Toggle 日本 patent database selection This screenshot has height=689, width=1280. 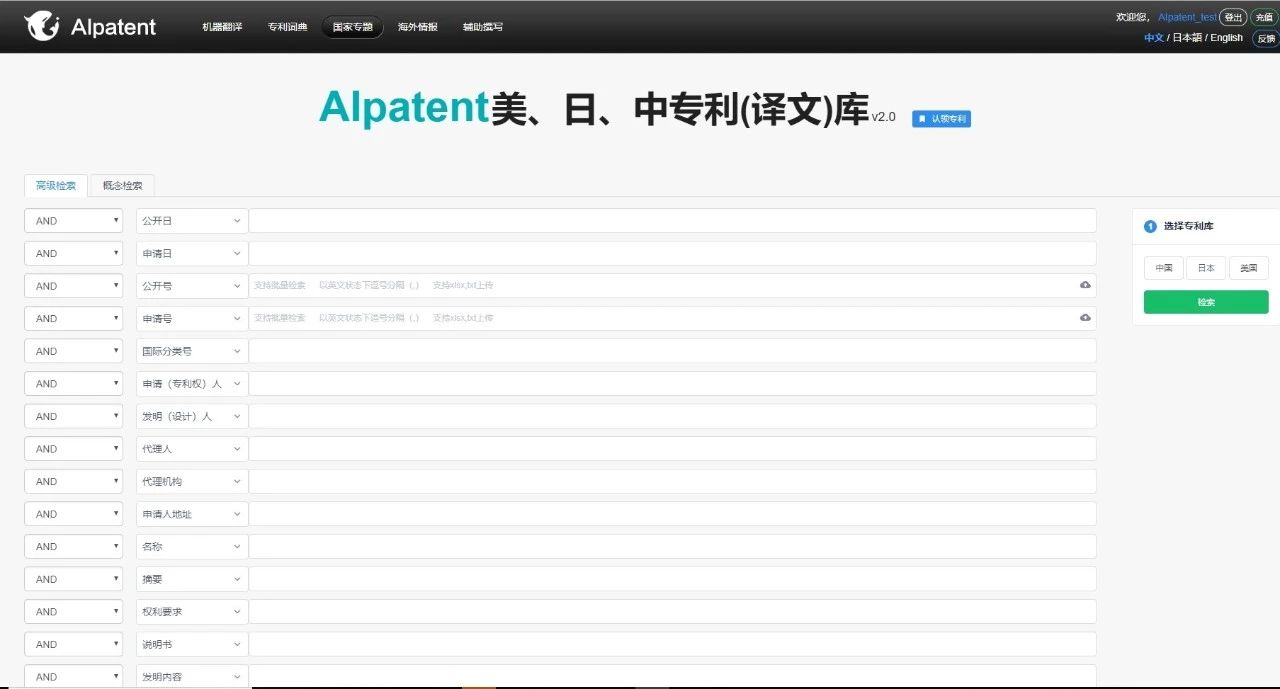coord(1206,268)
